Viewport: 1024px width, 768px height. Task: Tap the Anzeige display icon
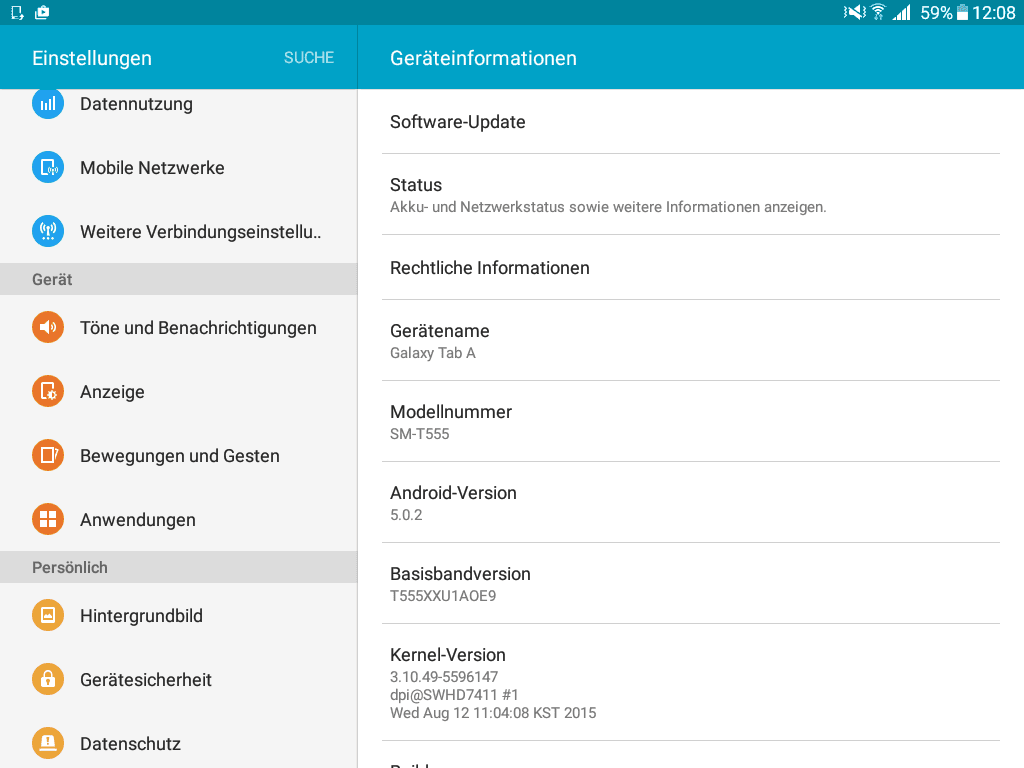pyautogui.click(x=48, y=391)
